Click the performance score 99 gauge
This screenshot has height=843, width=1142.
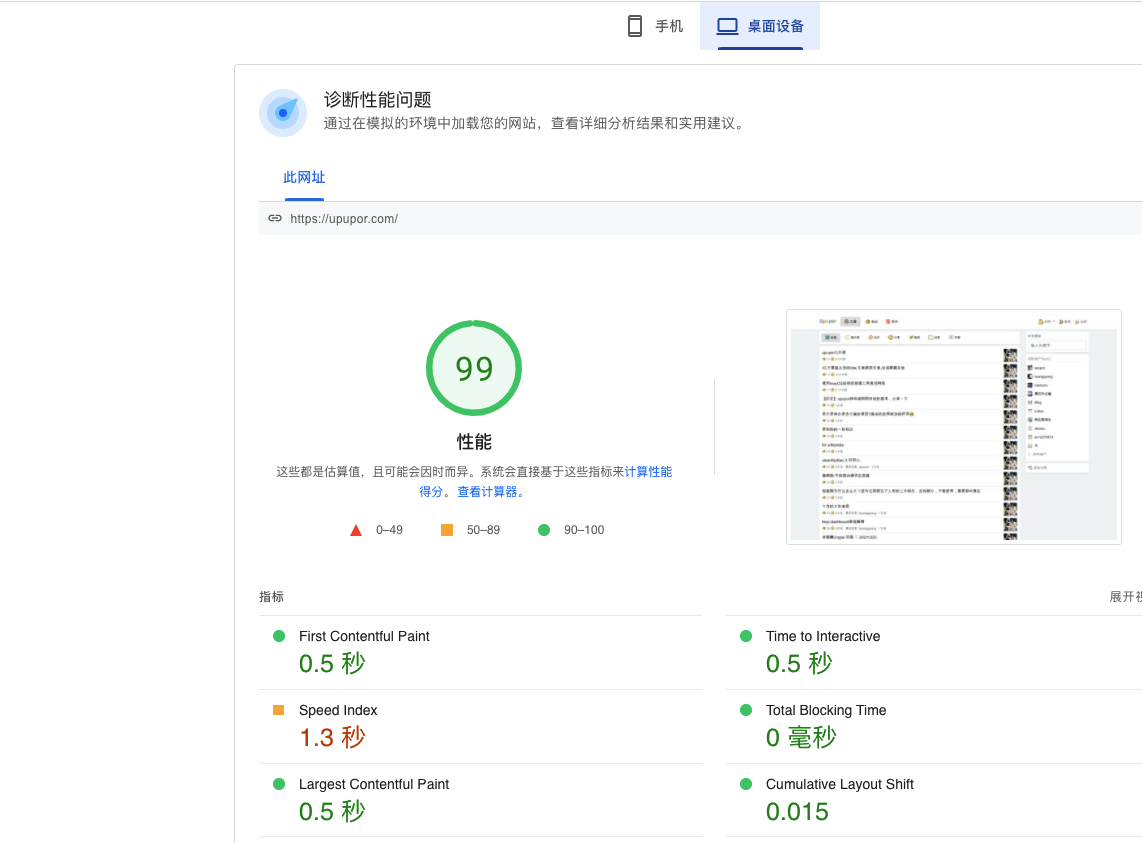(474, 368)
